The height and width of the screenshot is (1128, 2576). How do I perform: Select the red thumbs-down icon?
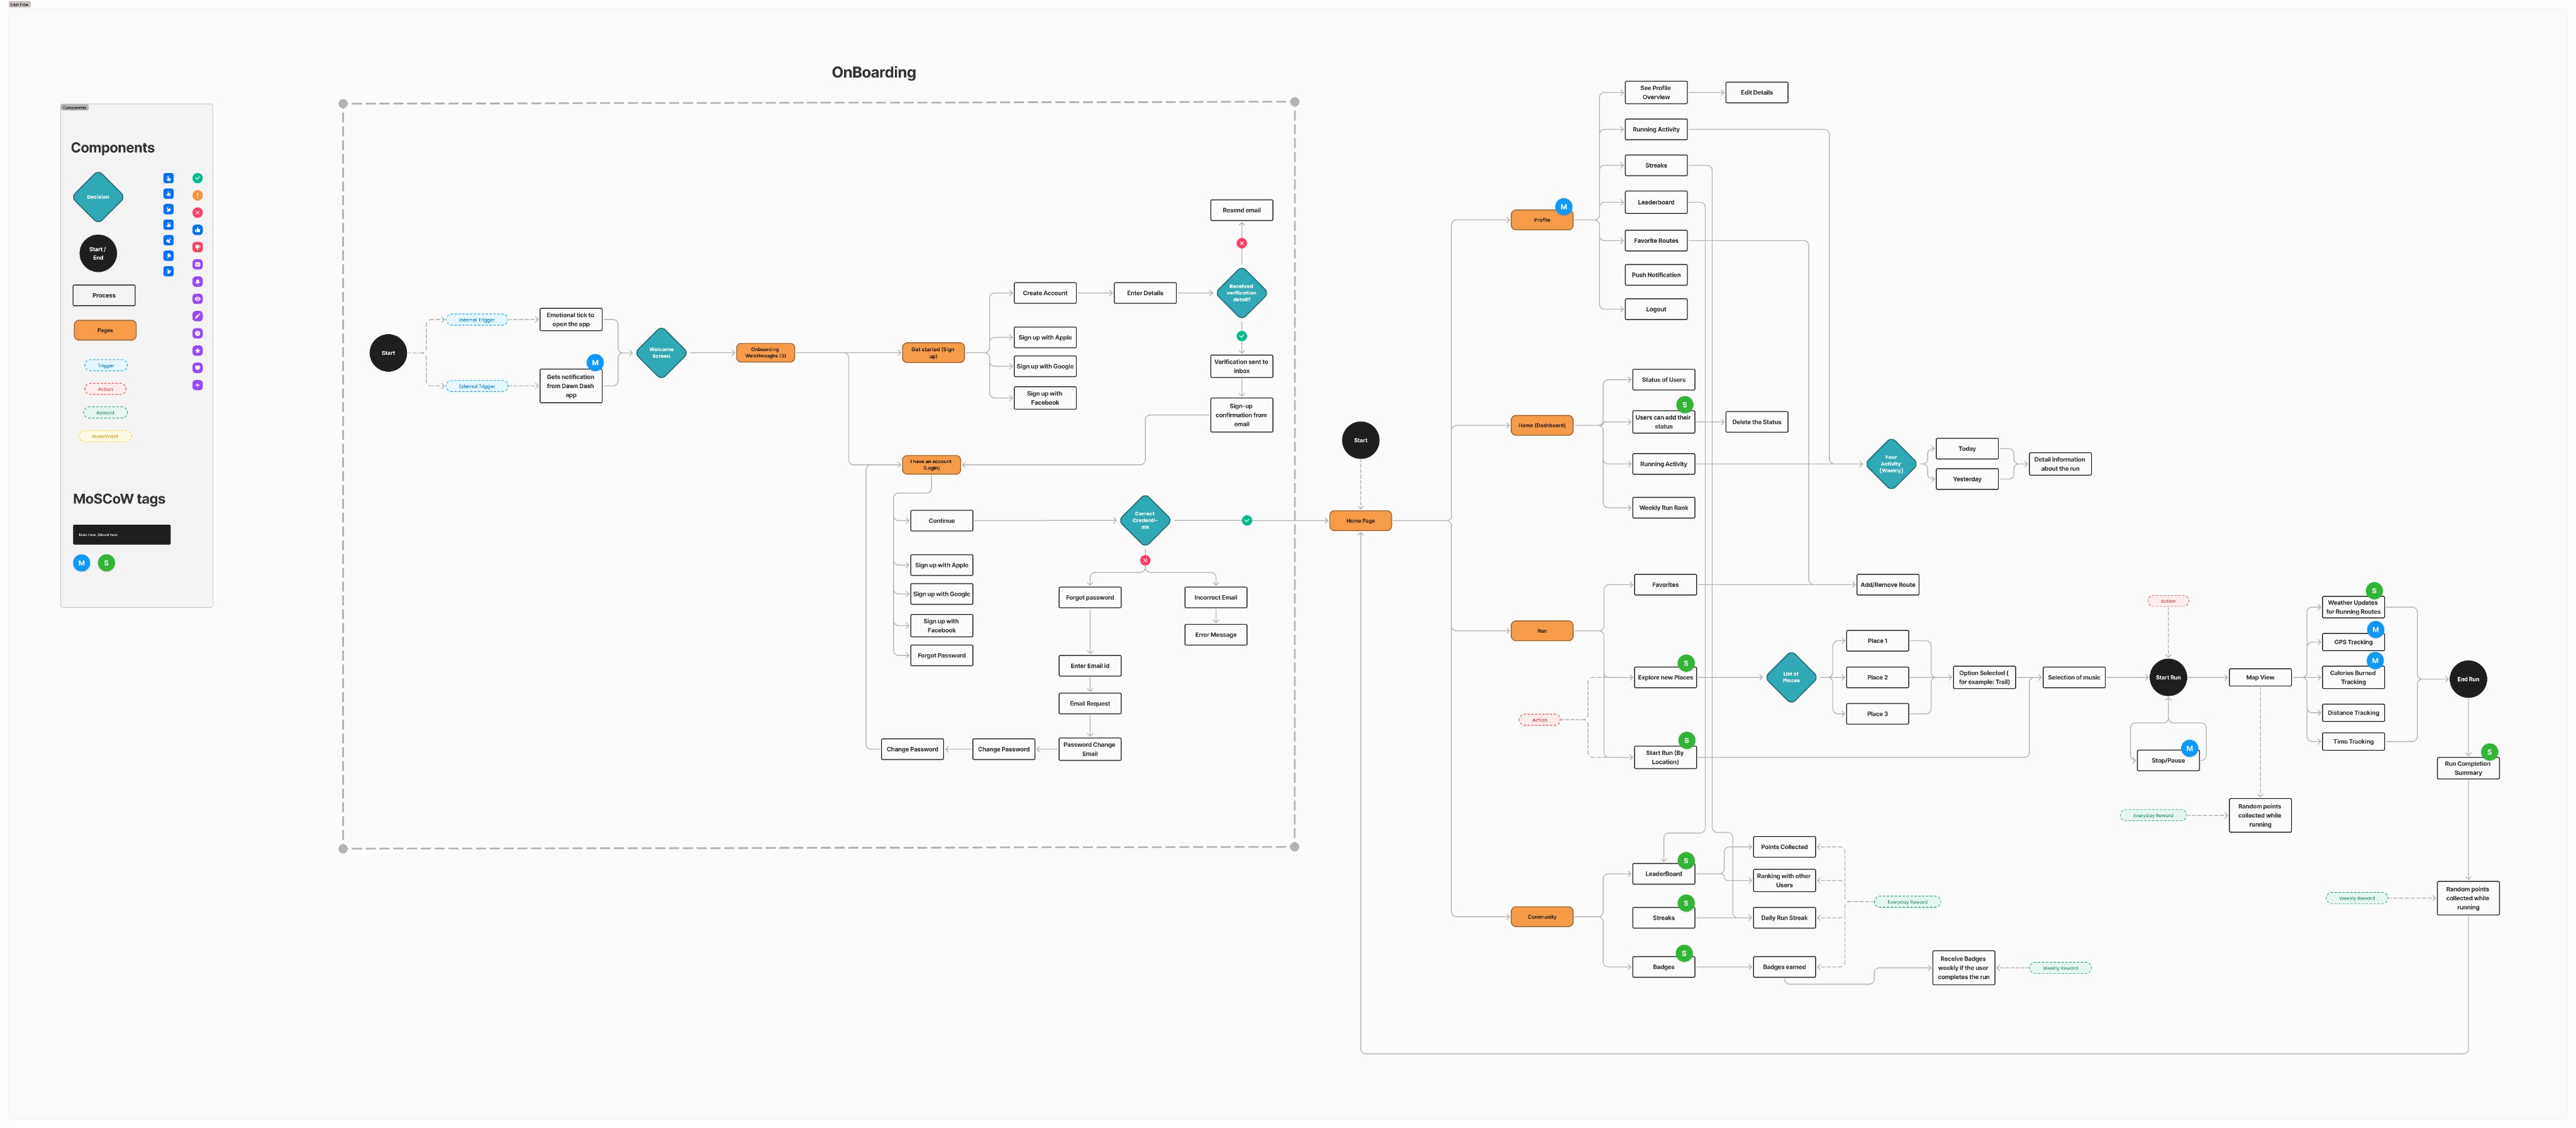tap(198, 247)
